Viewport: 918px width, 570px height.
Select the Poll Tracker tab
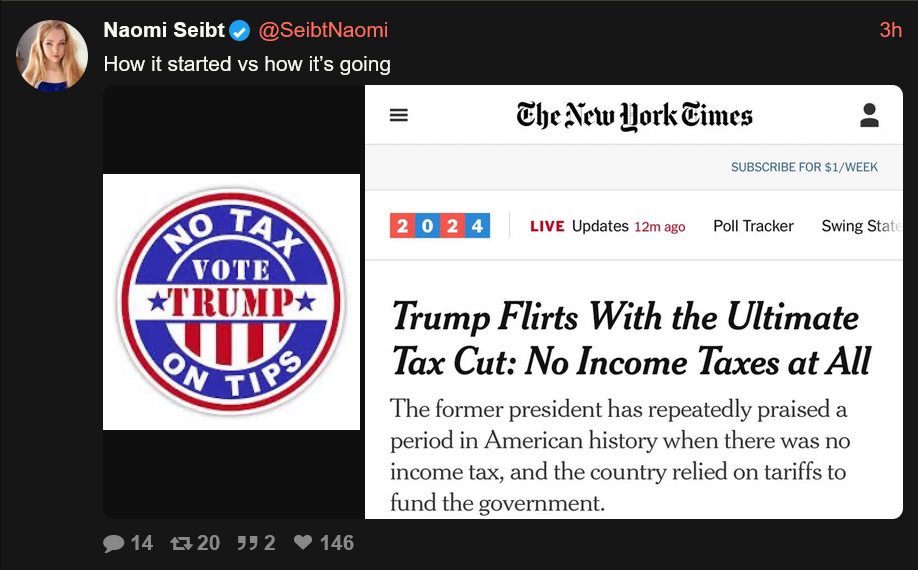(x=753, y=226)
